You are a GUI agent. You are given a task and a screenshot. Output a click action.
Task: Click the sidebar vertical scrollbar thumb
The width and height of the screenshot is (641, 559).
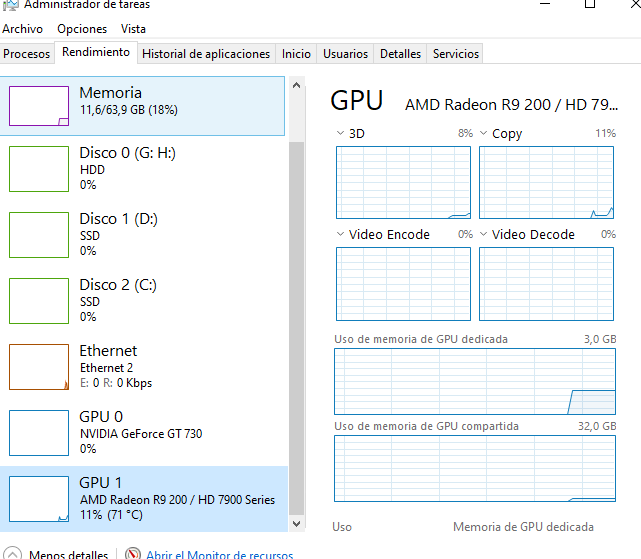pyautogui.click(x=297, y=328)
